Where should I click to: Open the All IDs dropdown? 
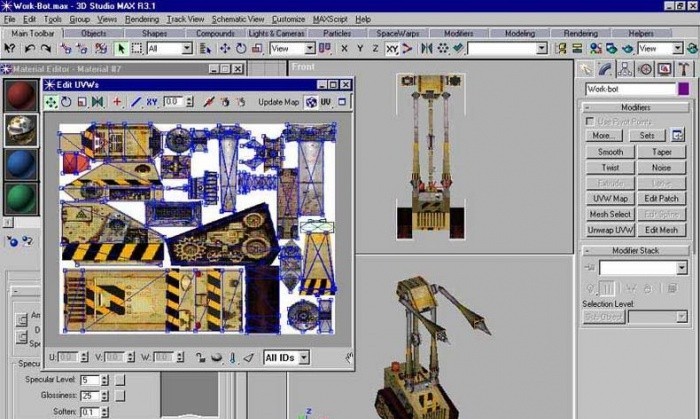click(286, 357)
